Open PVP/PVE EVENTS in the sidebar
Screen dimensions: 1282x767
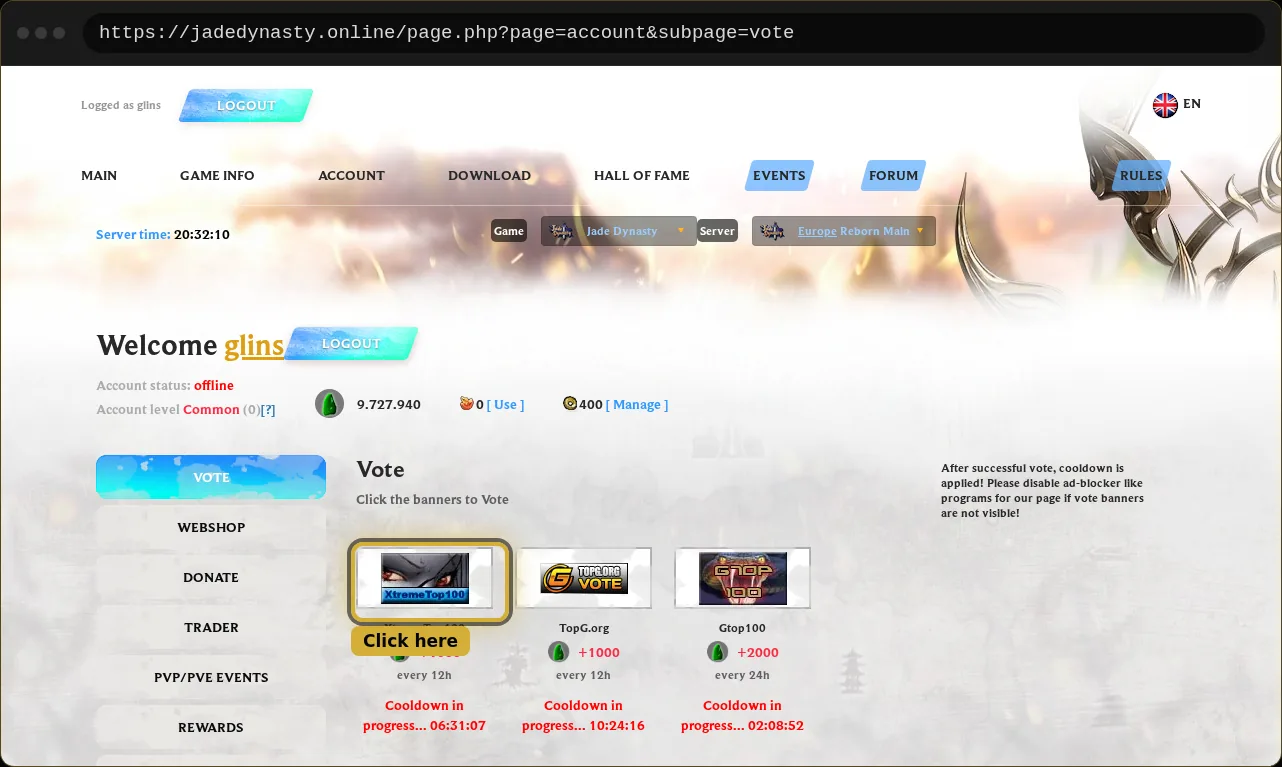(211, 677)
